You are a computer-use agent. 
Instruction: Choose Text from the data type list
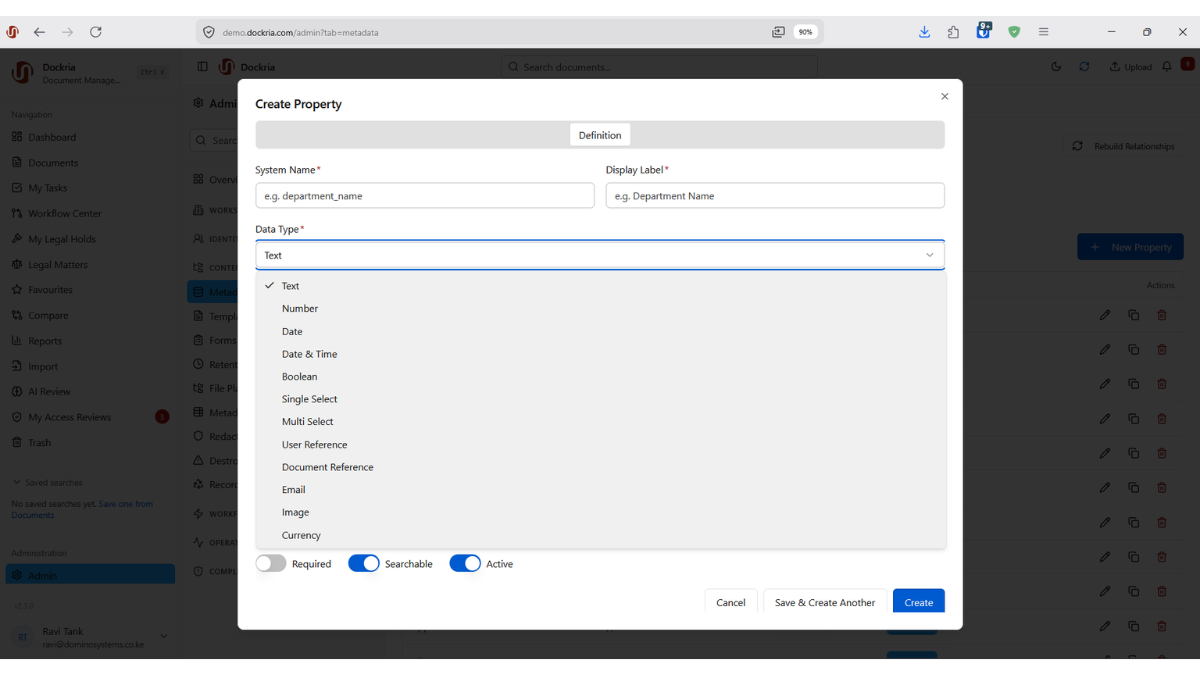(x=601, y=286)
